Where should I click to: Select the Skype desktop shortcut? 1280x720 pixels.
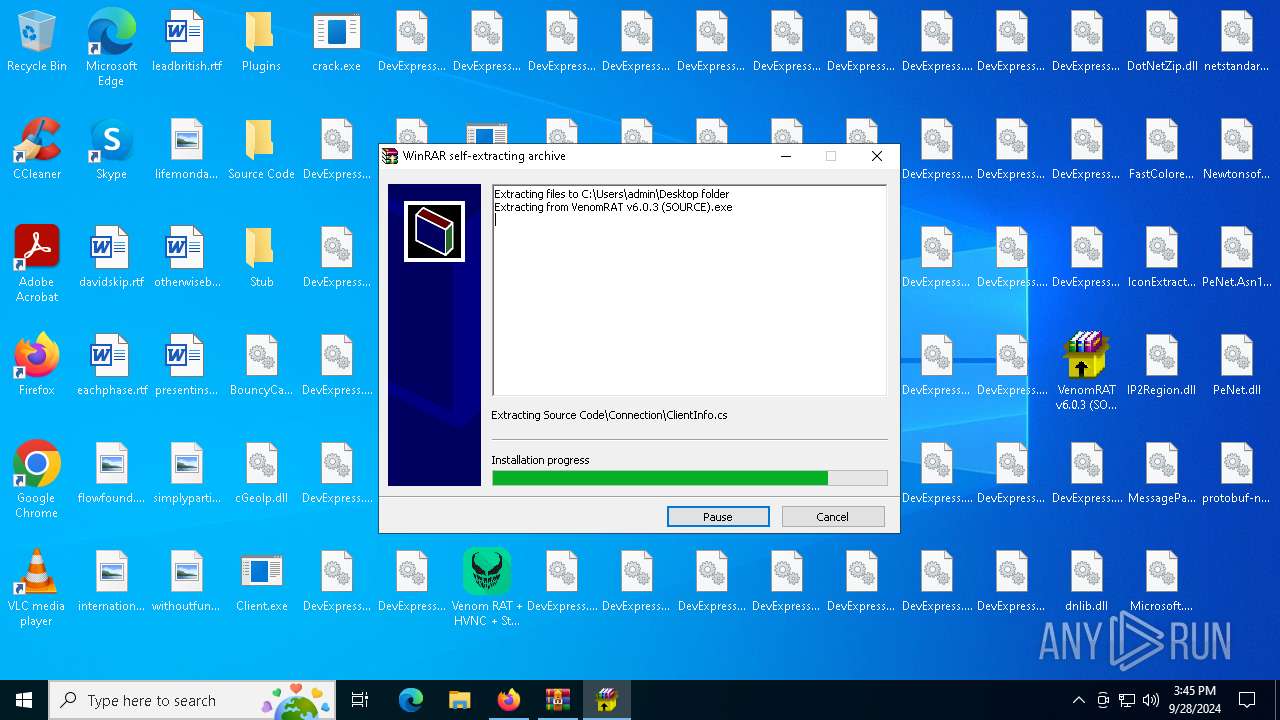111,149
